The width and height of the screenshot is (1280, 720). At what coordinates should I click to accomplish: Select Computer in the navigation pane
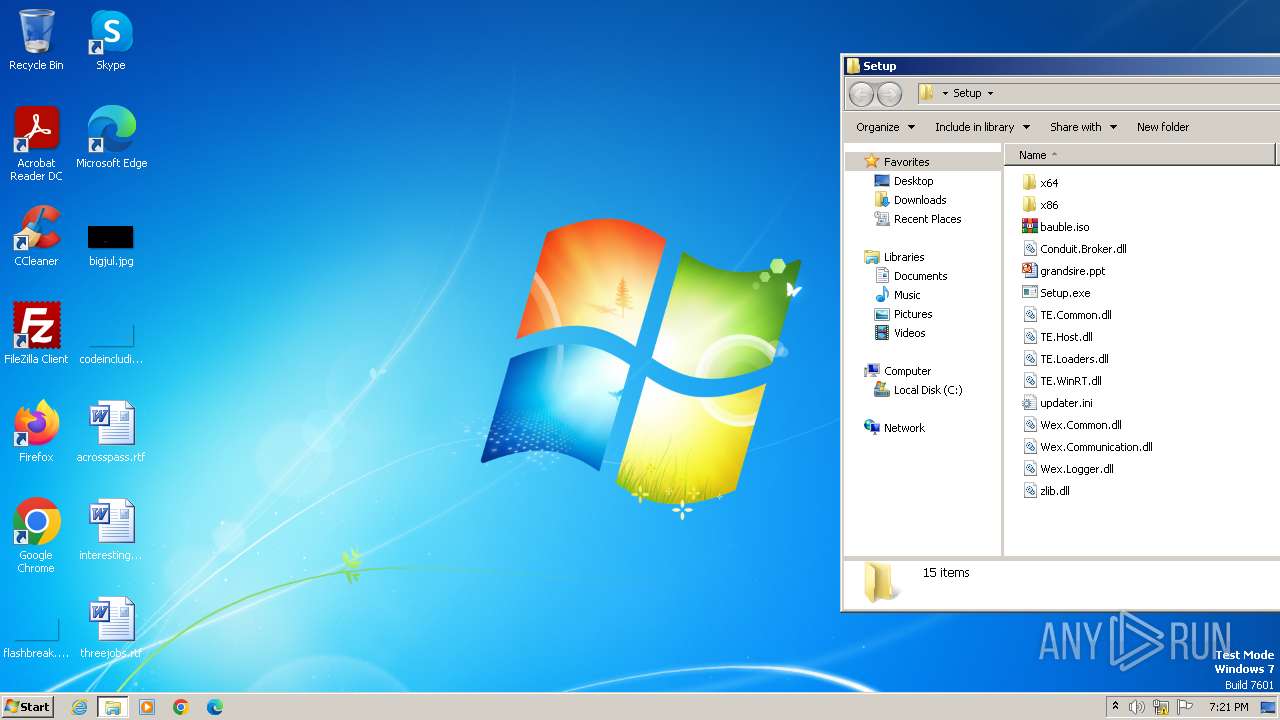pos(907,371)
